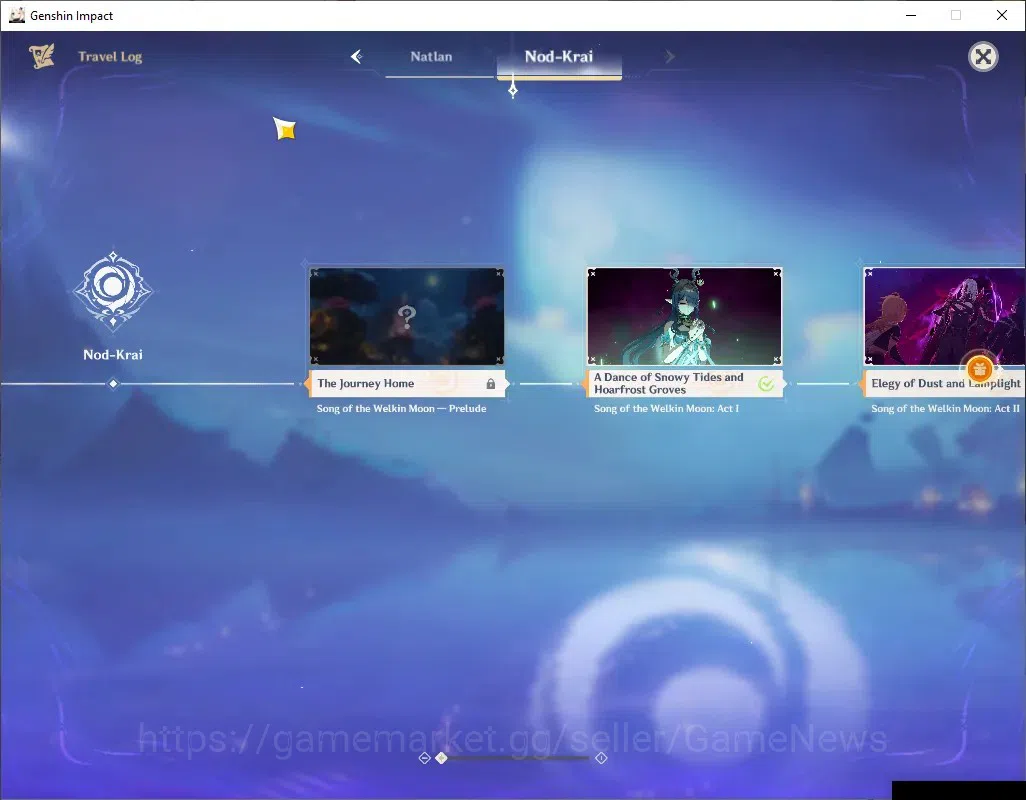Switch to the Natlan tab
The image size is (1026, 800).
[x=431, y=57]
